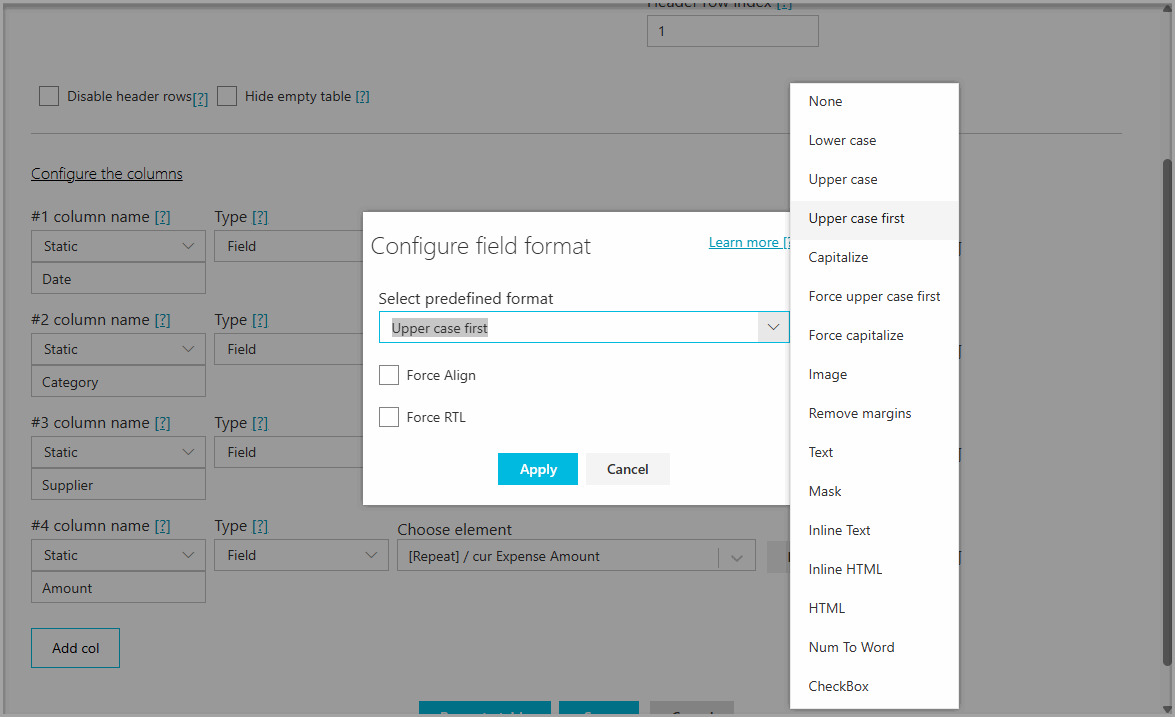Choose Force capitalize option
This screenshot has height=717, width=1175.
874,335
